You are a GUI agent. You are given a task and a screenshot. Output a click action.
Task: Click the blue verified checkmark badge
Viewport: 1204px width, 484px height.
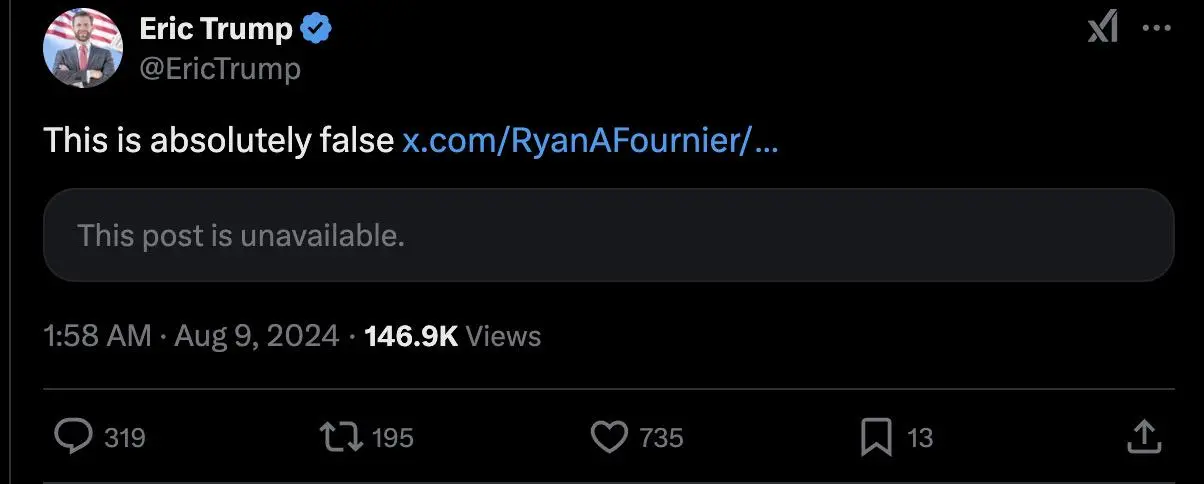pos(317,30)
